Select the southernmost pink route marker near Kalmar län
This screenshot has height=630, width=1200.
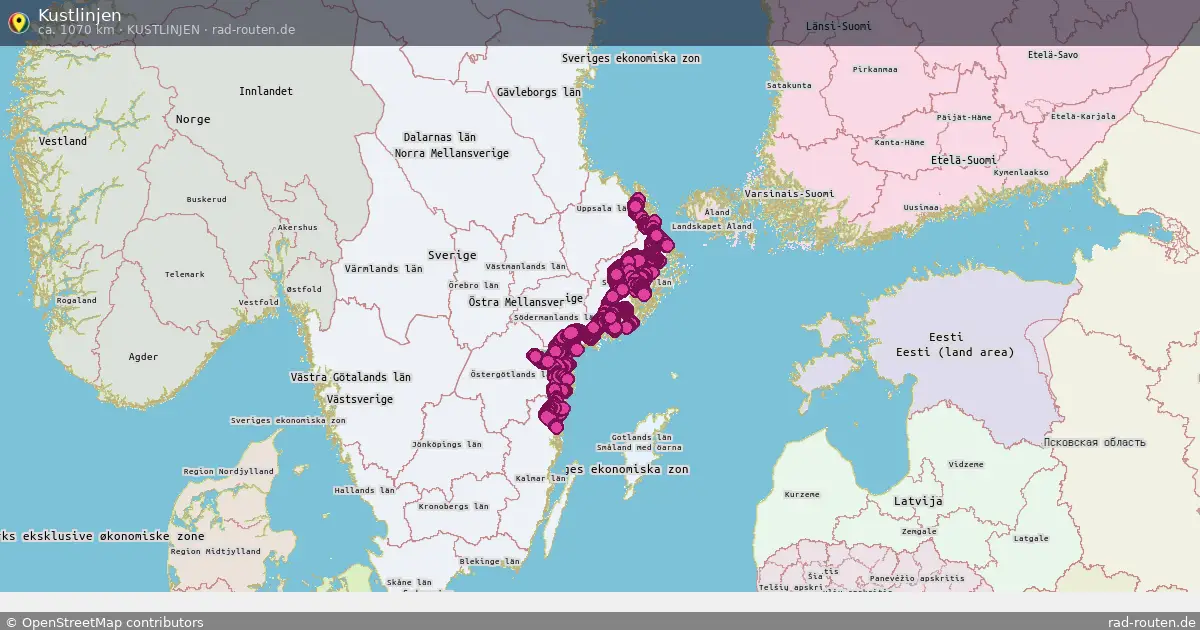click(556, 426)
